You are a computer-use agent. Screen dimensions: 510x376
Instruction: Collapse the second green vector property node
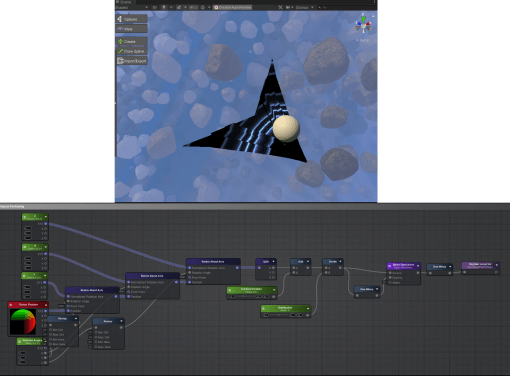(46, 247)
